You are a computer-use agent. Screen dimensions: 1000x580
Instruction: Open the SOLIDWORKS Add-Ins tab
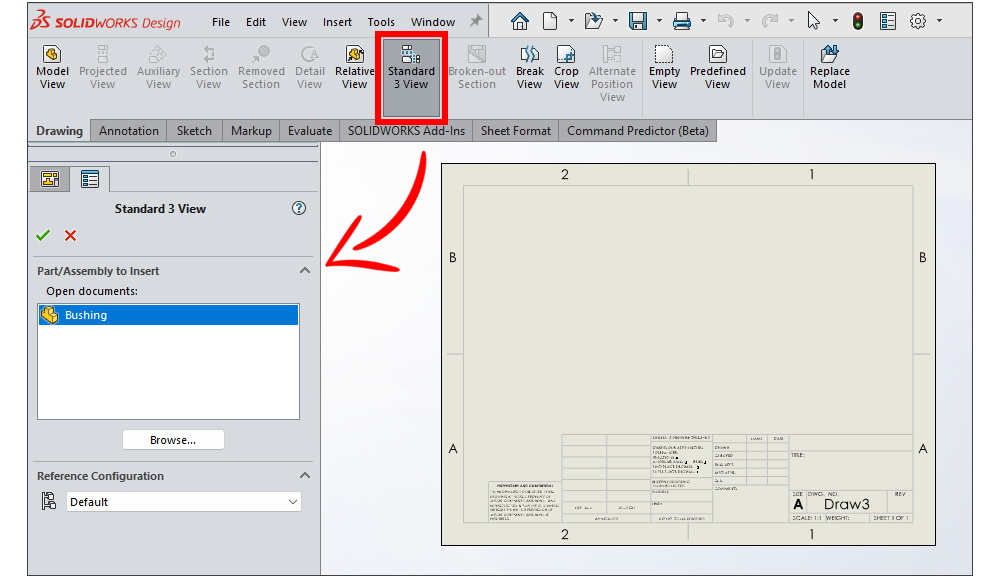(406, 131)
